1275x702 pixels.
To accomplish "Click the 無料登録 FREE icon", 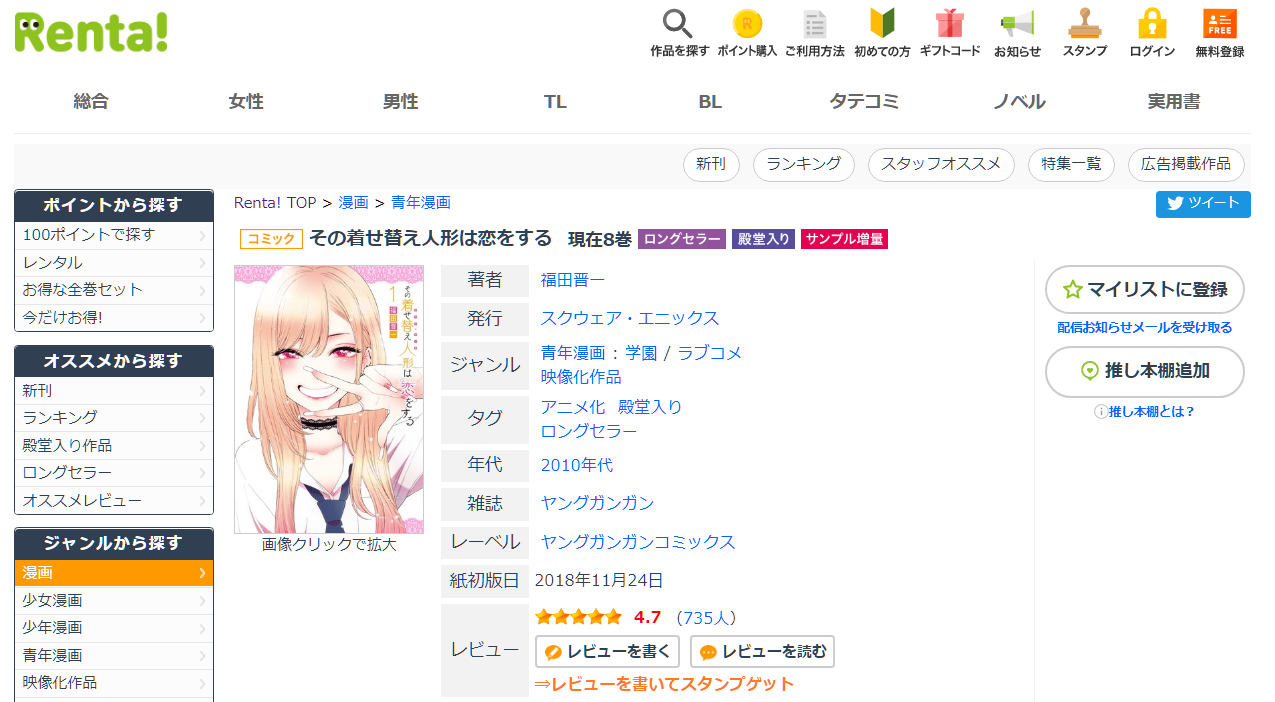I will pyautogui.click(x=1220, y=24).
